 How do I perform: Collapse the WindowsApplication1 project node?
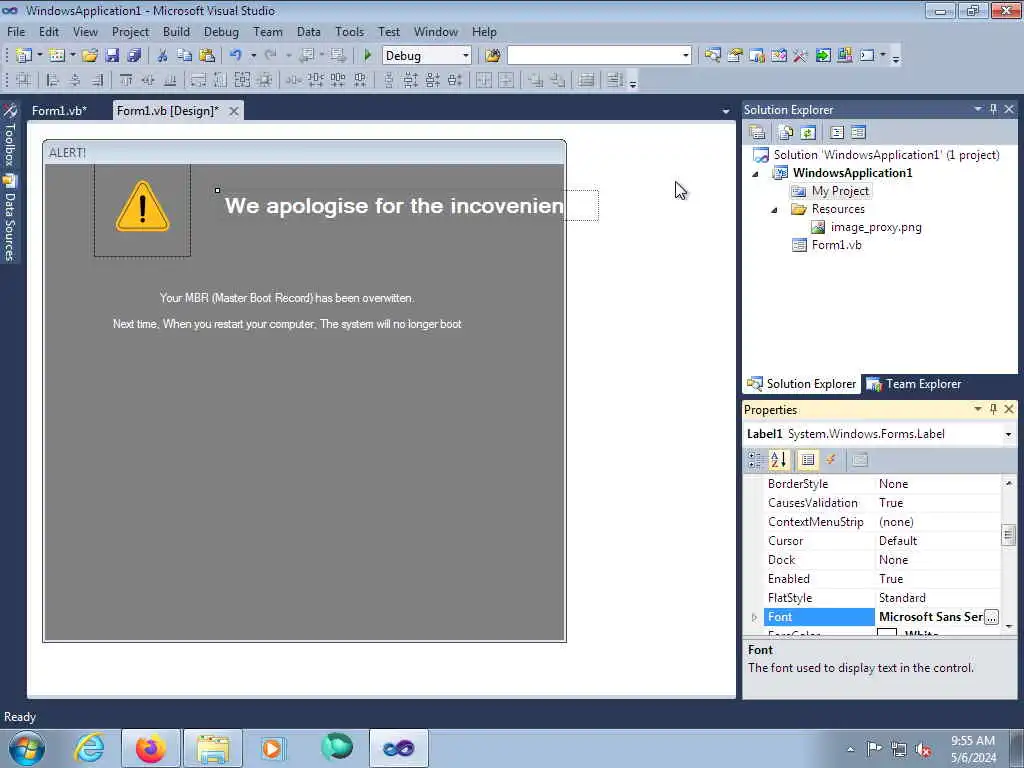[756, 174]
